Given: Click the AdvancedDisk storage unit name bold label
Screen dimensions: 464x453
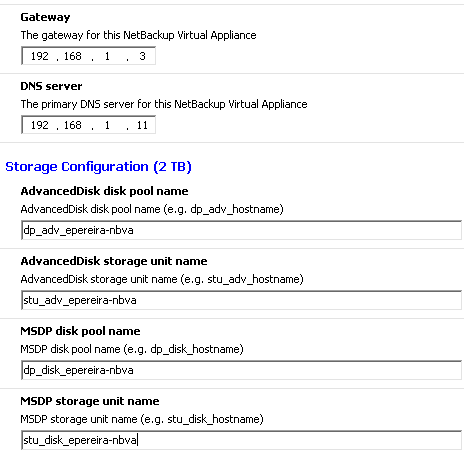Looking at the screenshot, I should (114, 261).
